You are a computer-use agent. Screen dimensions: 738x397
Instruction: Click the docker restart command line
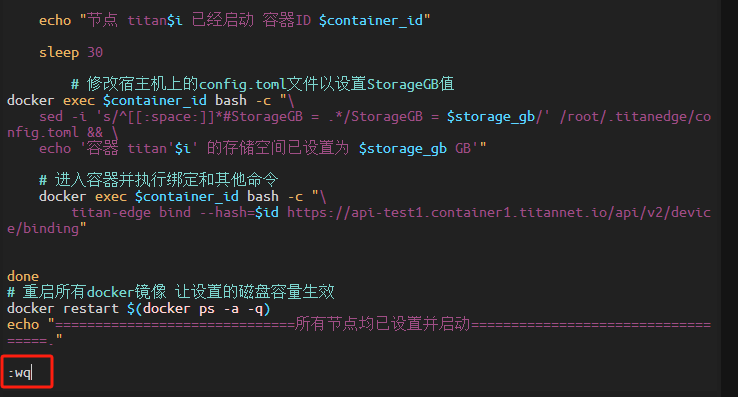pyautogui.click(x=138, y=308)
